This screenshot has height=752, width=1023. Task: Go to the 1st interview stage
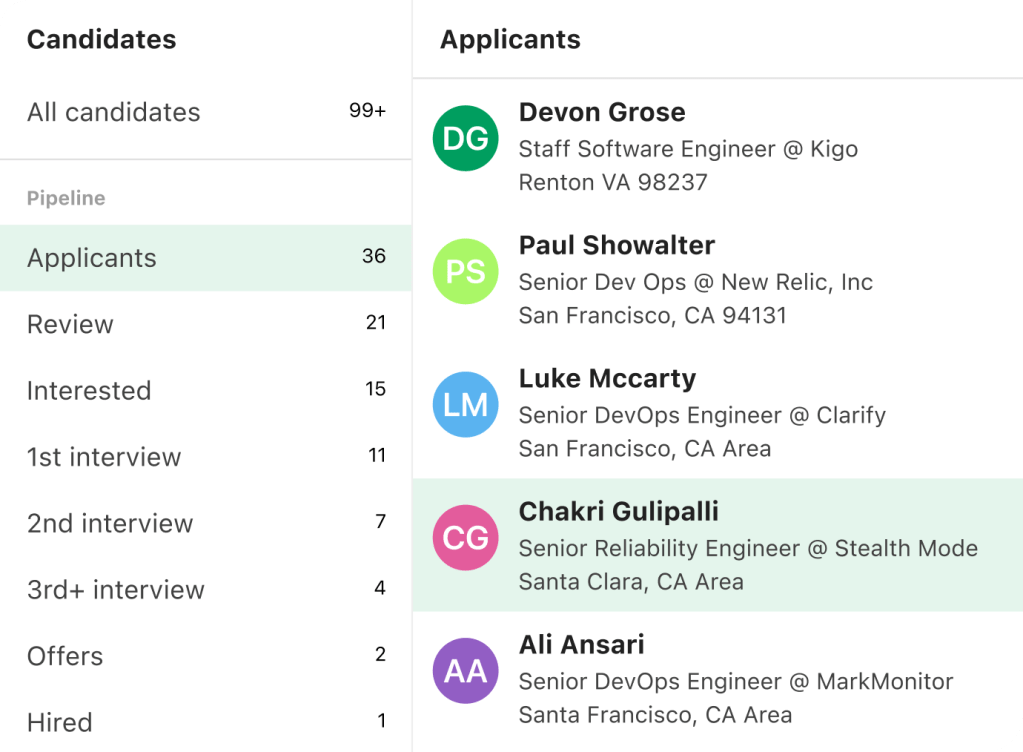tap(104, 457)
